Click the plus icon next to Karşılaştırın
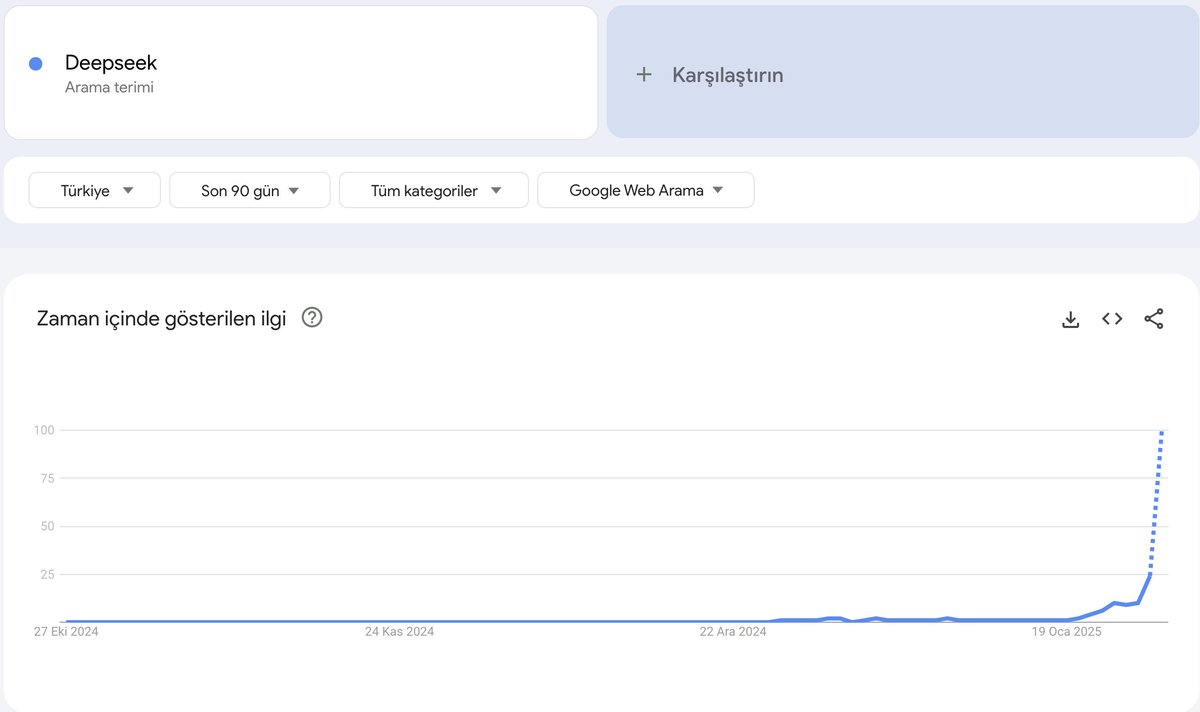The width and height of the screenshot is (1200, 712). tap(644, 75)
